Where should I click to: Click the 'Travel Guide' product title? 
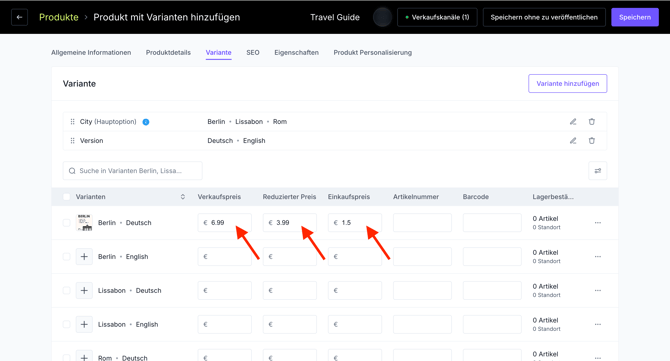pyautogui.click(x=335, y=18)
